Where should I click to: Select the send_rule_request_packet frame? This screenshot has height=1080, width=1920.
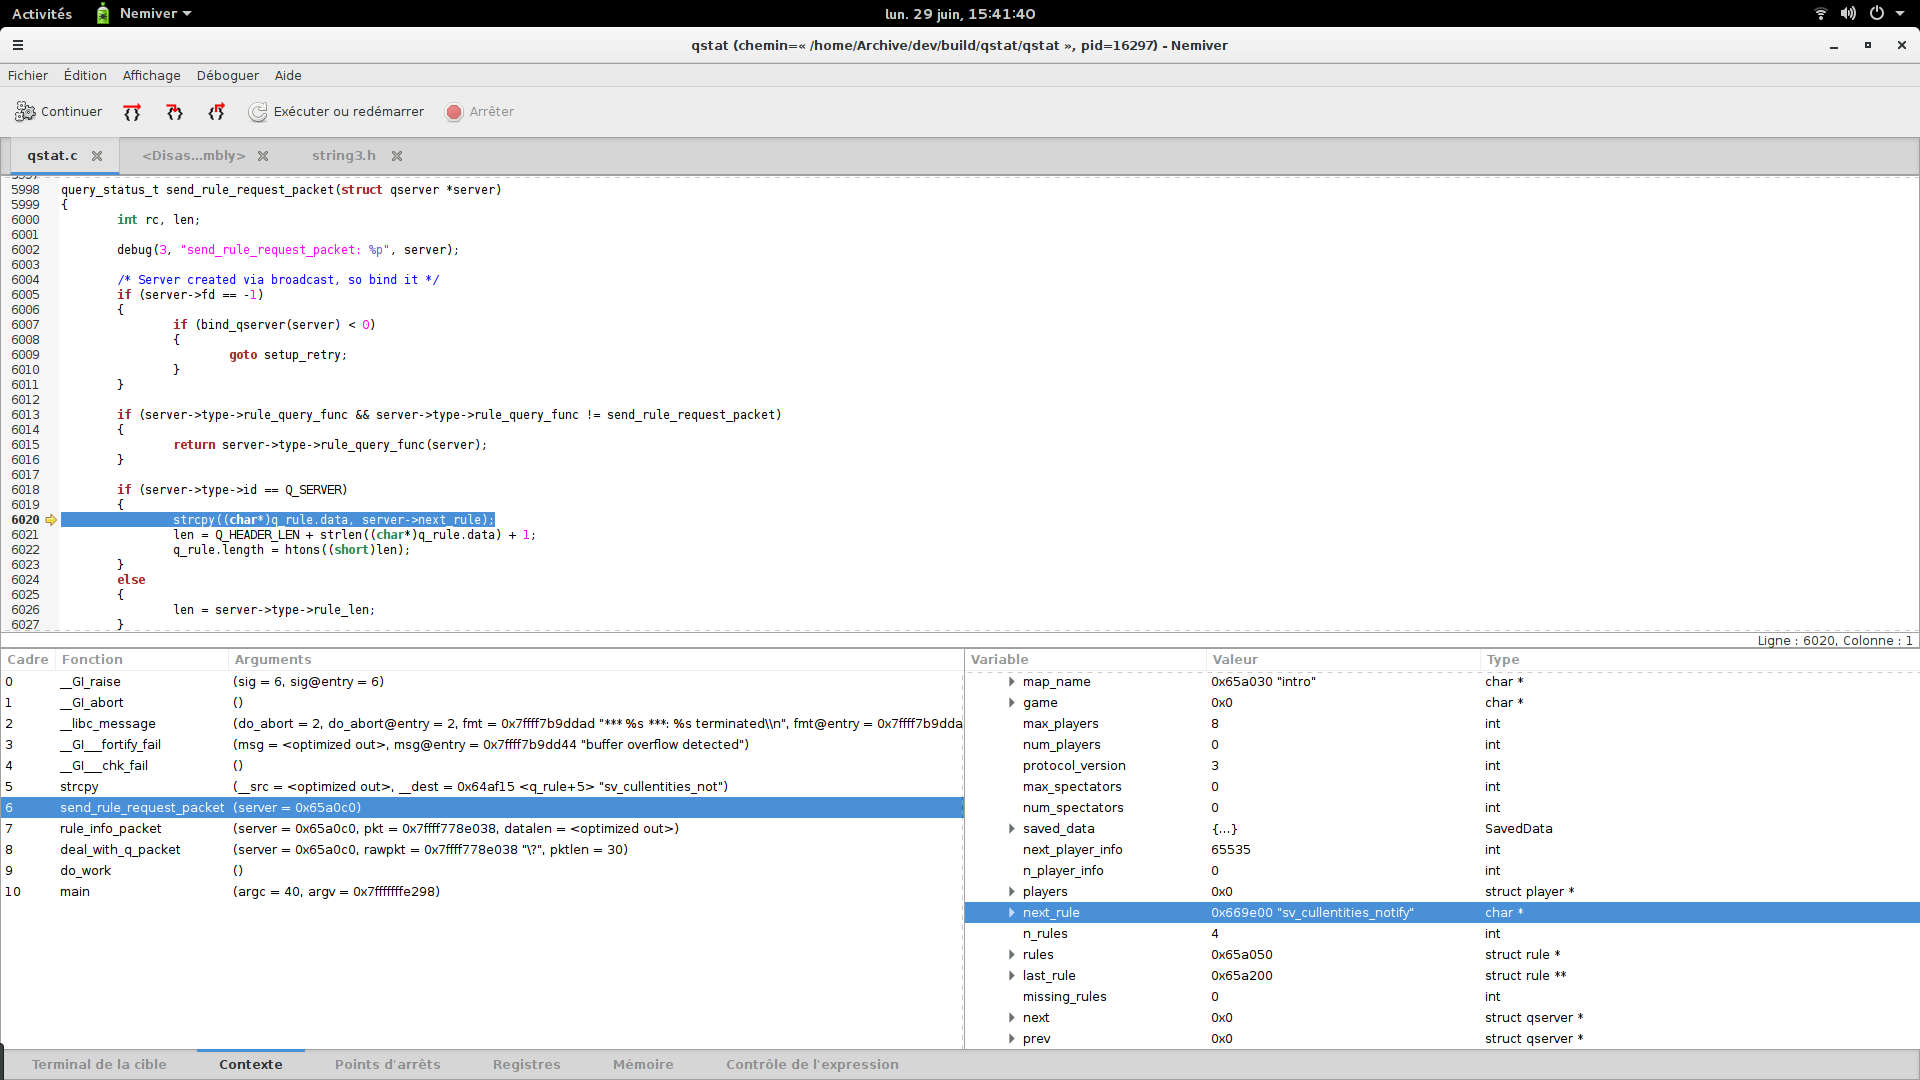[x=482, y=808]
